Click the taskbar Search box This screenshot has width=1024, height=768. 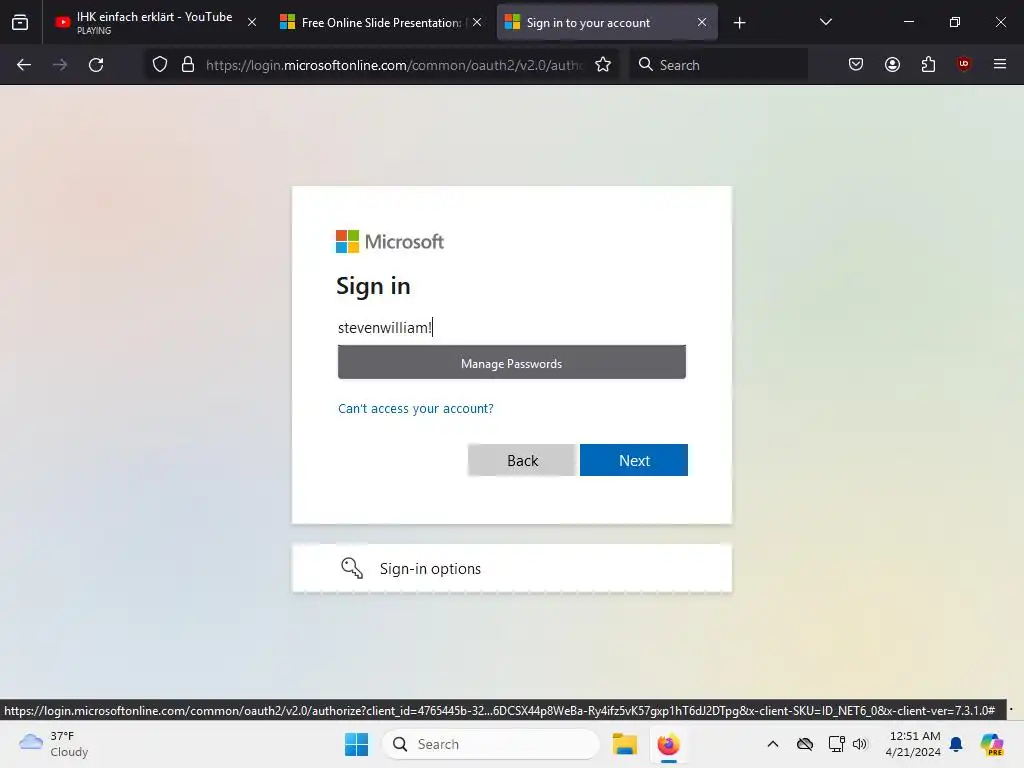coord(490,744)
